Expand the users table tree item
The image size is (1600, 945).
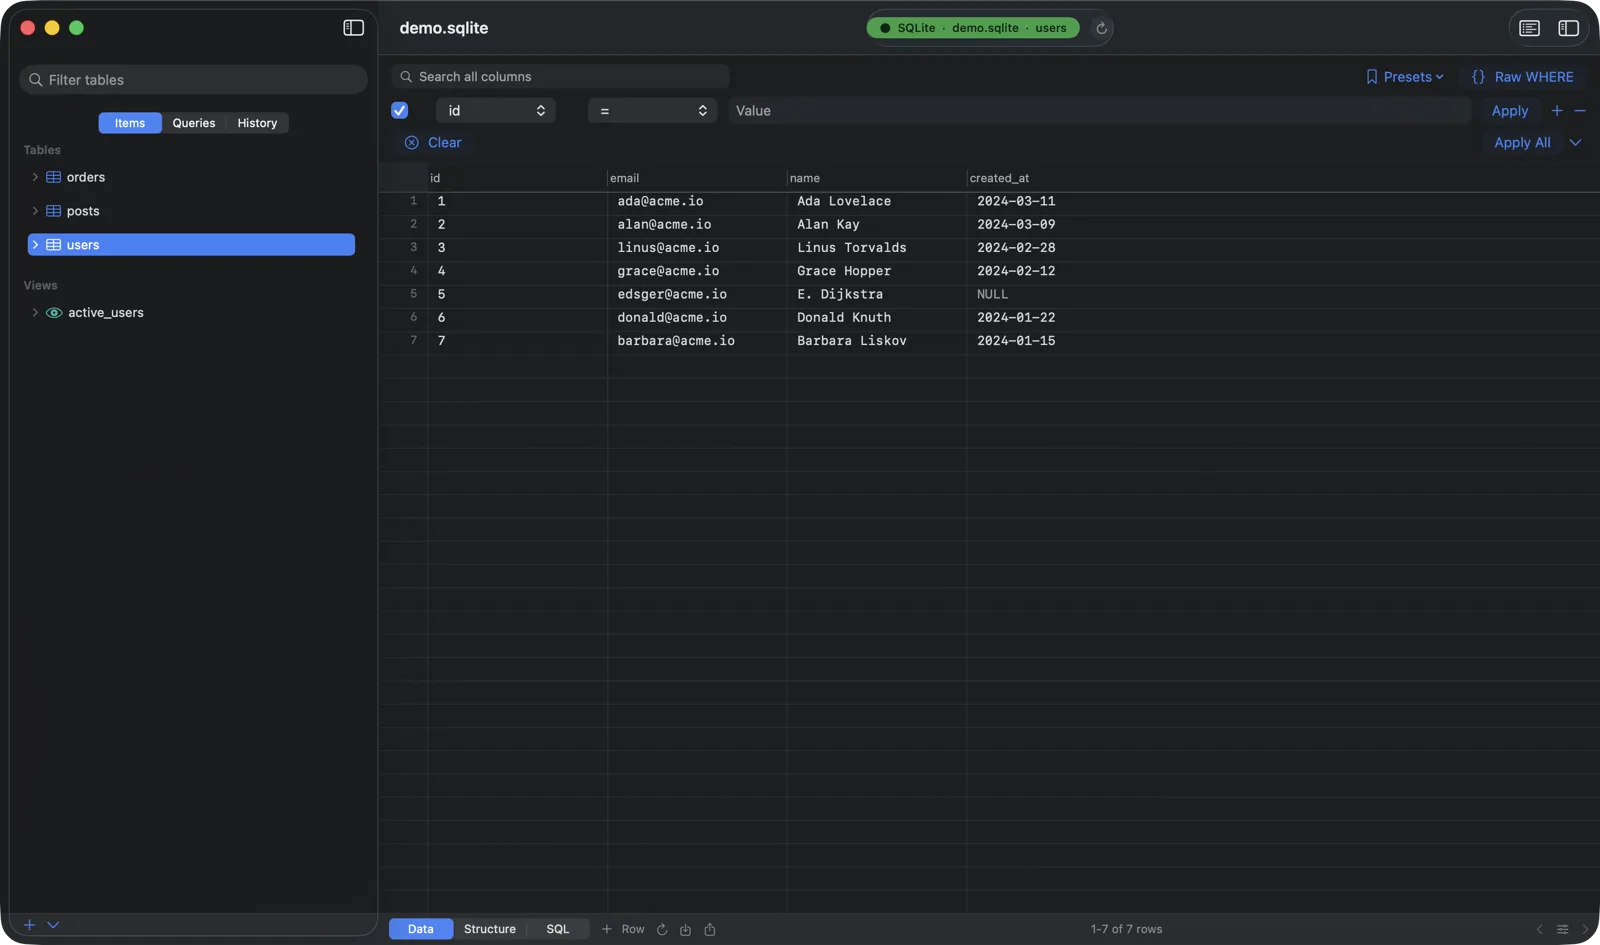point(35,245)
